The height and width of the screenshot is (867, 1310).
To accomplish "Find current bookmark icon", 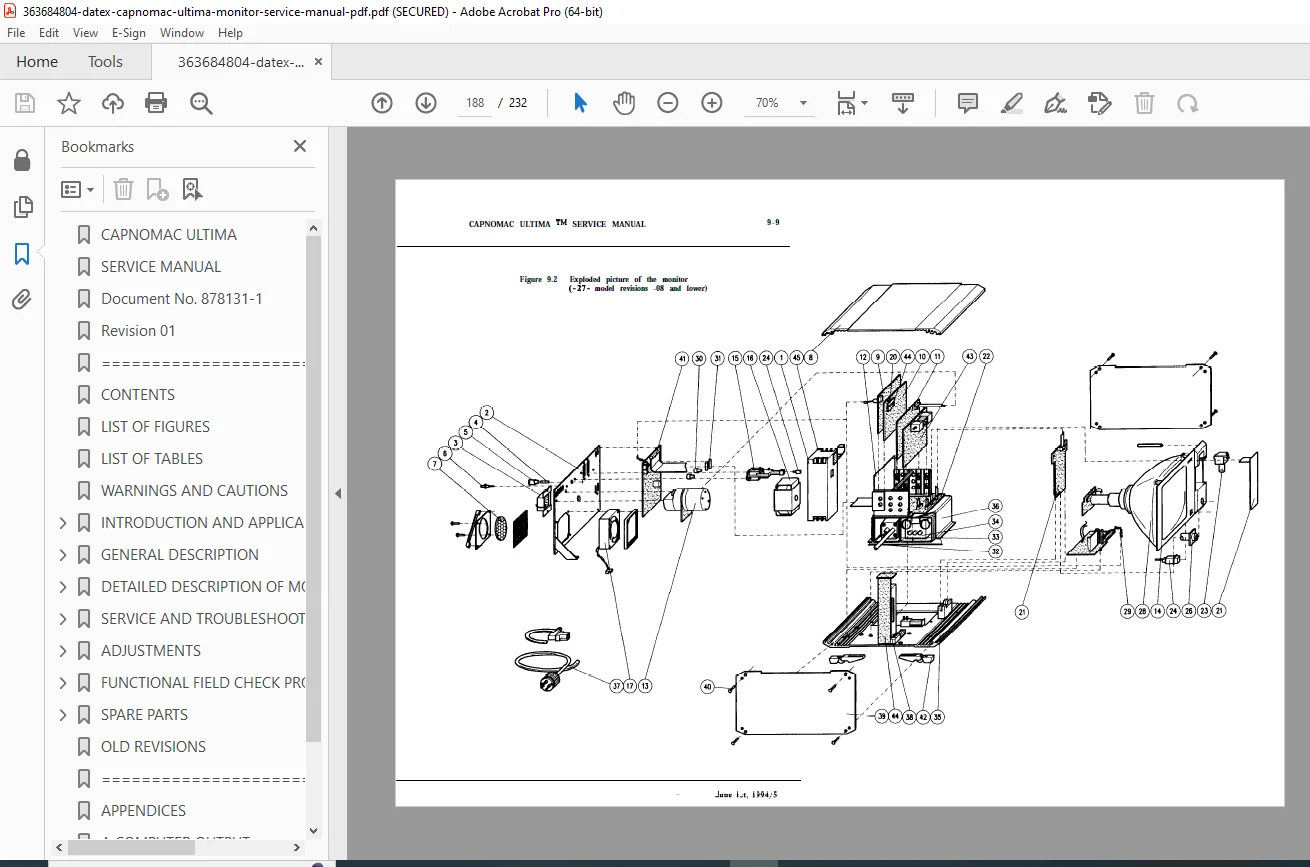I will tap(192, 189).
